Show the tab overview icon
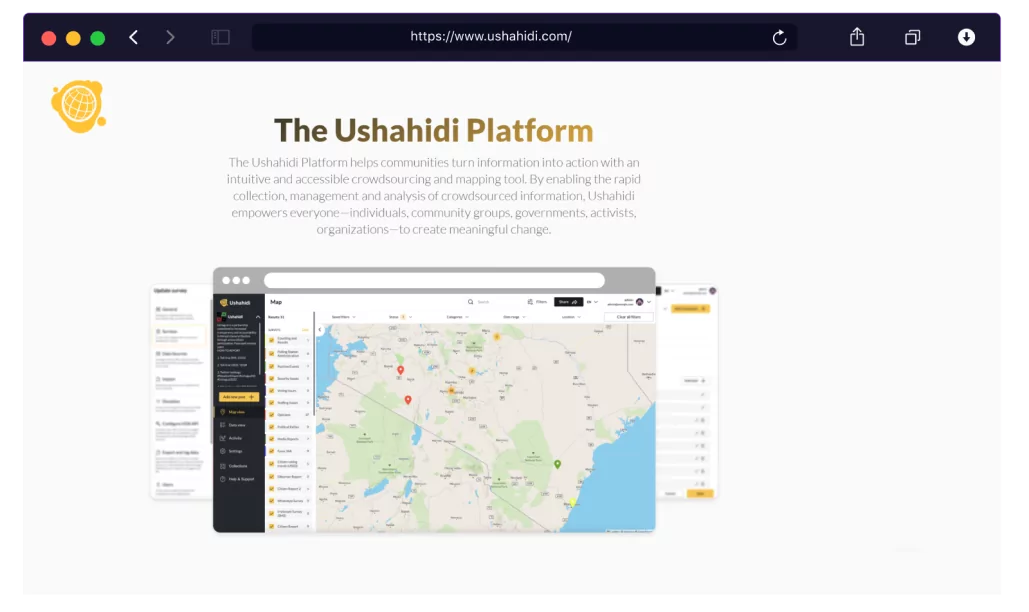Screen dimensions: 1029x612 (x=912, y=37)
